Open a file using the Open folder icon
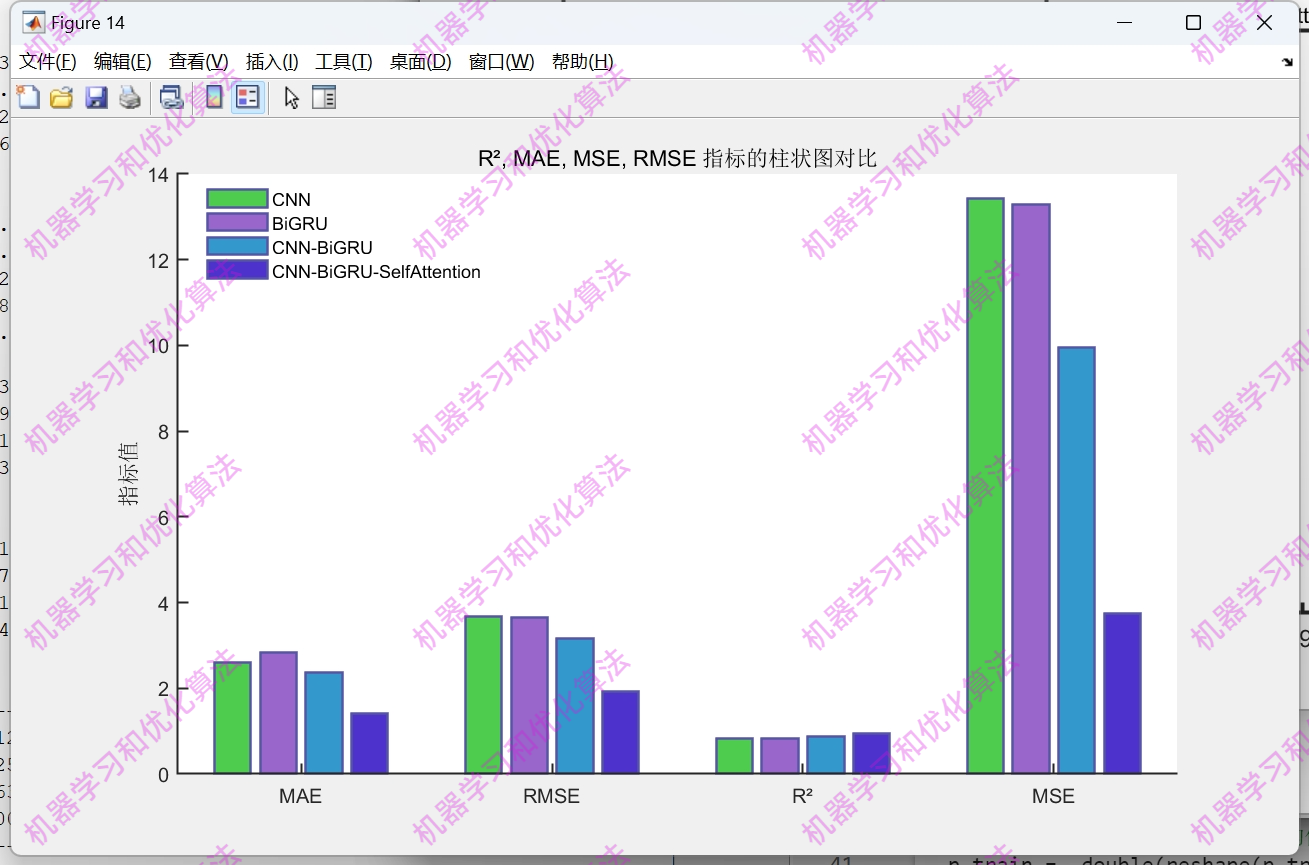Screen dimensions: 1309x865 61,97
